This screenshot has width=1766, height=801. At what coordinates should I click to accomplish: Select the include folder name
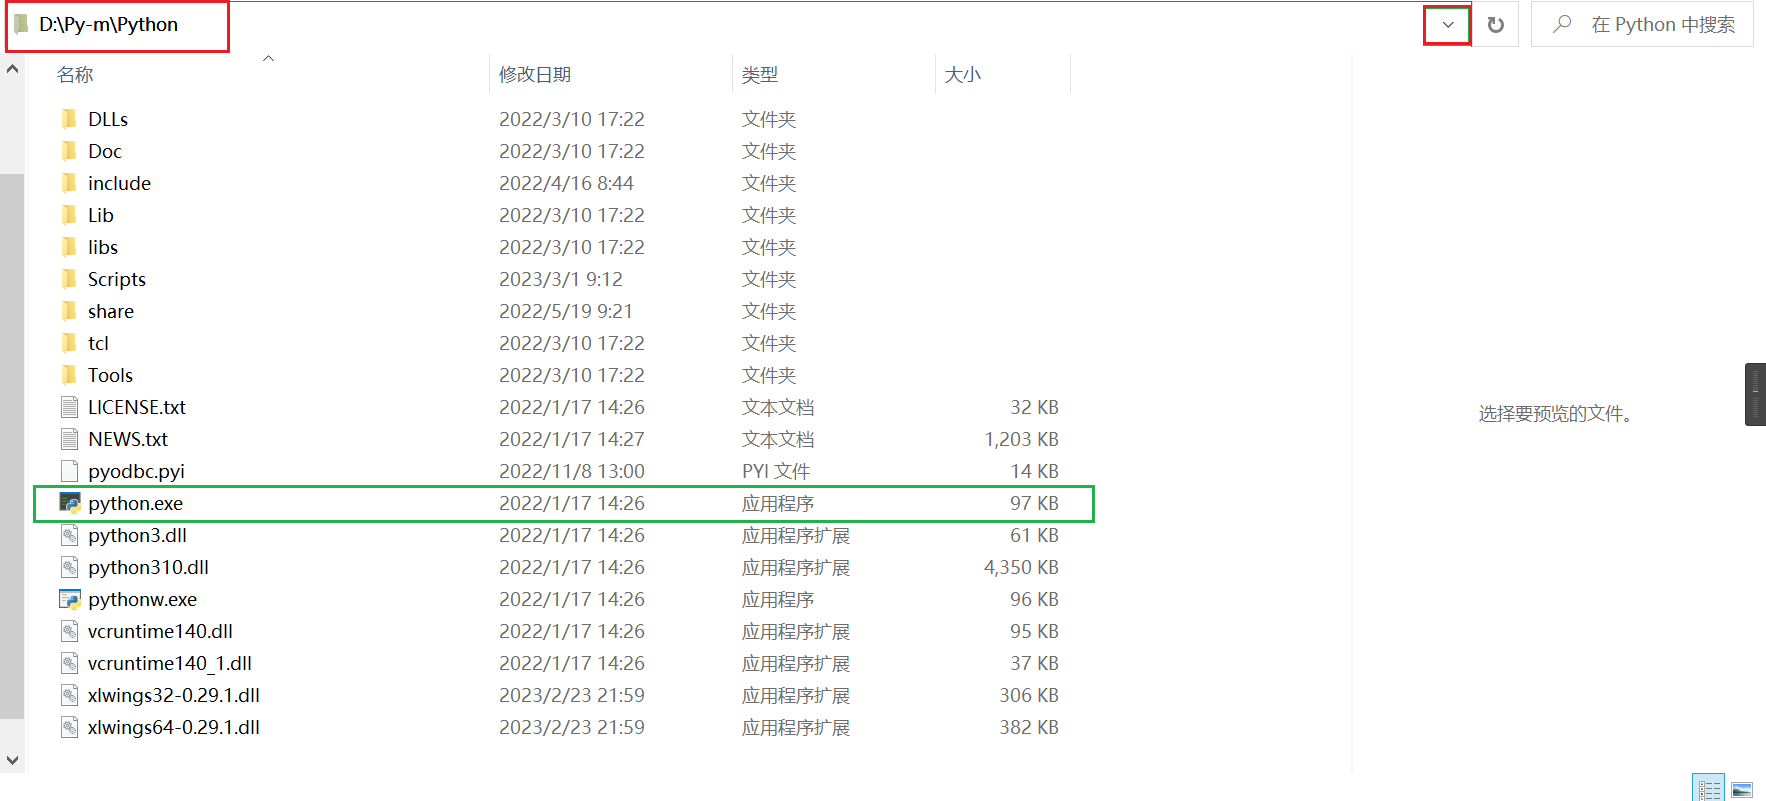tap(119, 183)
